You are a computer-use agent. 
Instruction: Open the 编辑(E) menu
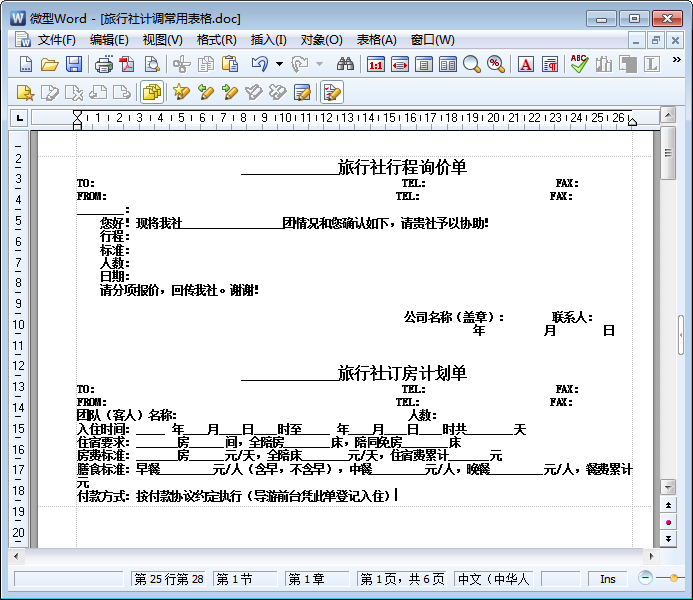pyautogui.click(x=109, y=40)
